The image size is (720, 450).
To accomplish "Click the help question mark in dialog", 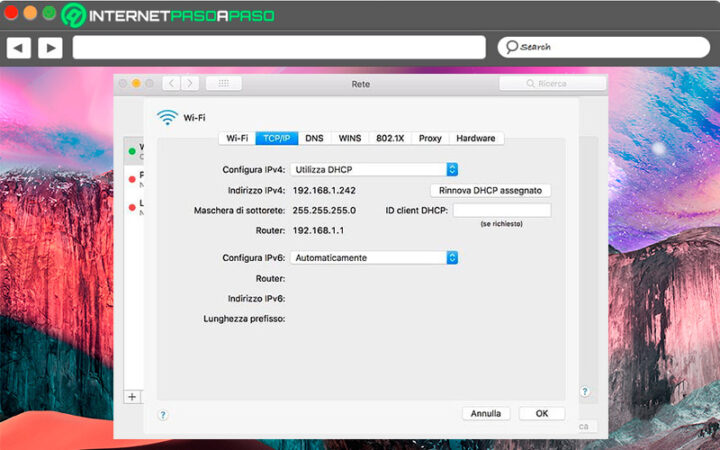I will click(x=163, y=414).
